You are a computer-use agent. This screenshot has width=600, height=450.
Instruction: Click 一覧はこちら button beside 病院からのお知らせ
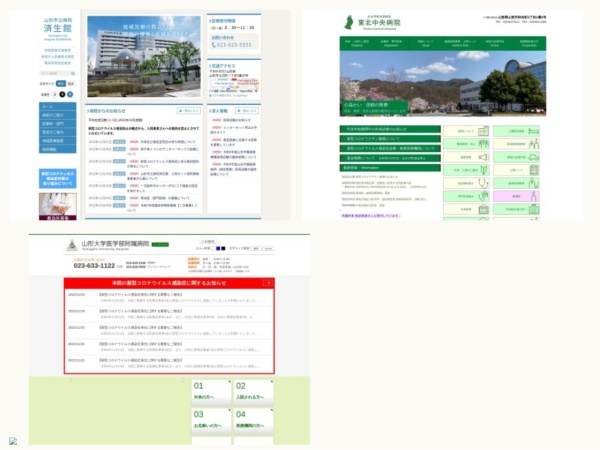189,111
